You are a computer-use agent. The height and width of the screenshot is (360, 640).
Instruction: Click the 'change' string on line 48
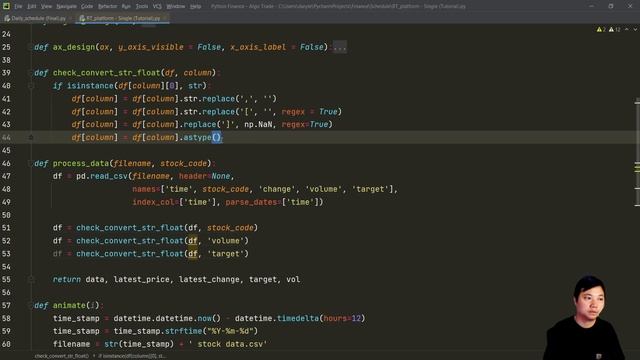tap(276, 189)
